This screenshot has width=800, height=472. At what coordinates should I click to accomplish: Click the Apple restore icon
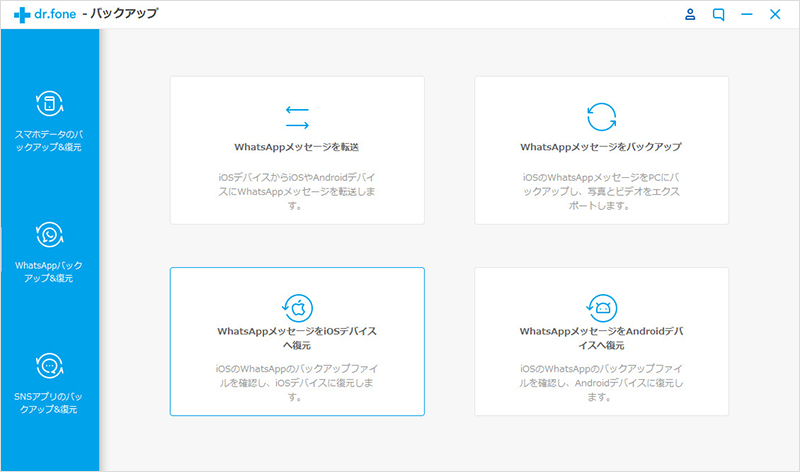pyautogui.click(x=297, y=308)
